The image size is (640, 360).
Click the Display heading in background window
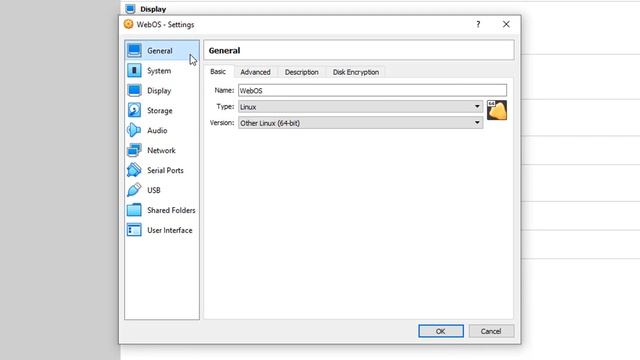153,9
